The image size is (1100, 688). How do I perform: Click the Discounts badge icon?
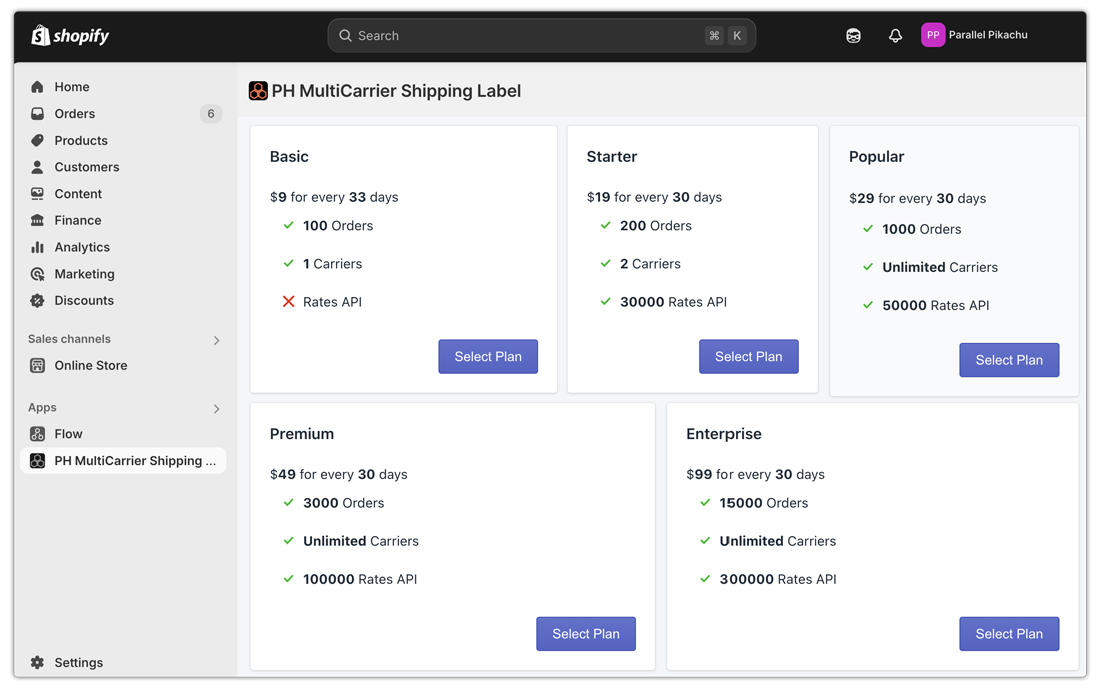[x=37, y=301]
